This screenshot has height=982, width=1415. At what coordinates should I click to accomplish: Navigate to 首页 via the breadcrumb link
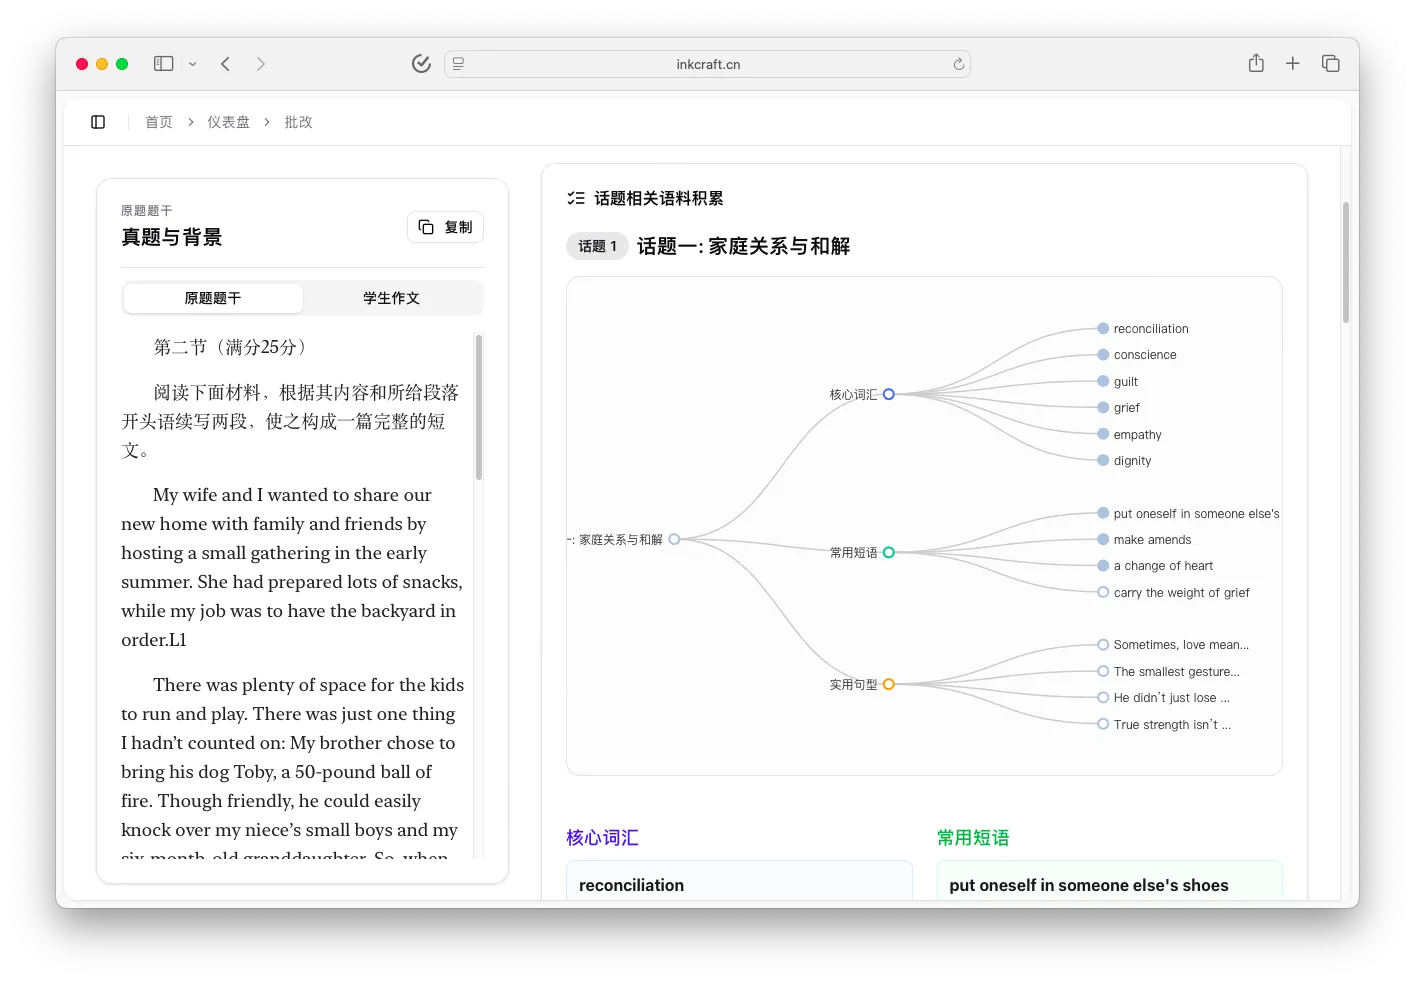158,121
